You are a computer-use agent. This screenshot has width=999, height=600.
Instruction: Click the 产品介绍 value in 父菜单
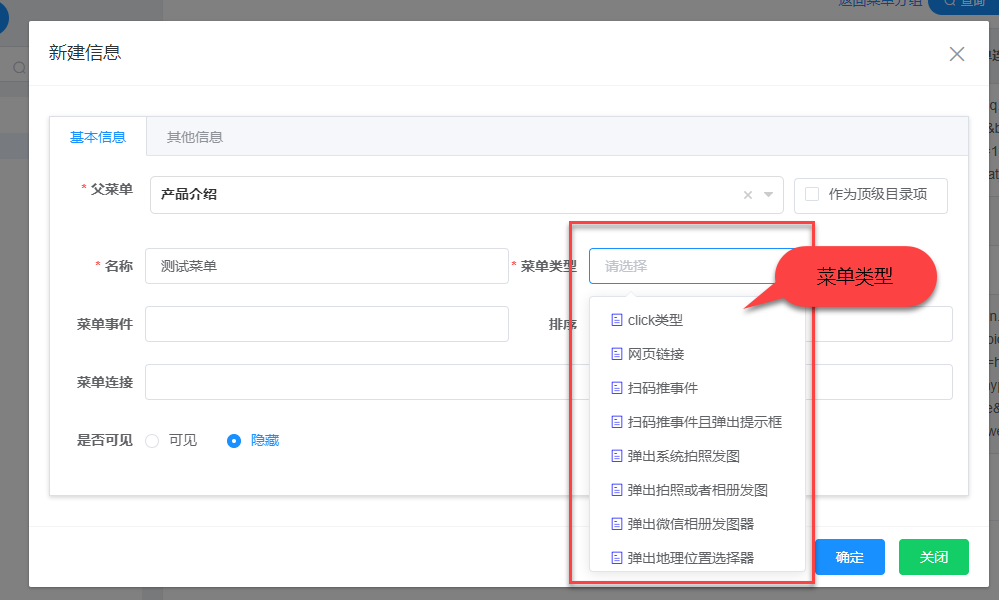(x=189, y=194)
